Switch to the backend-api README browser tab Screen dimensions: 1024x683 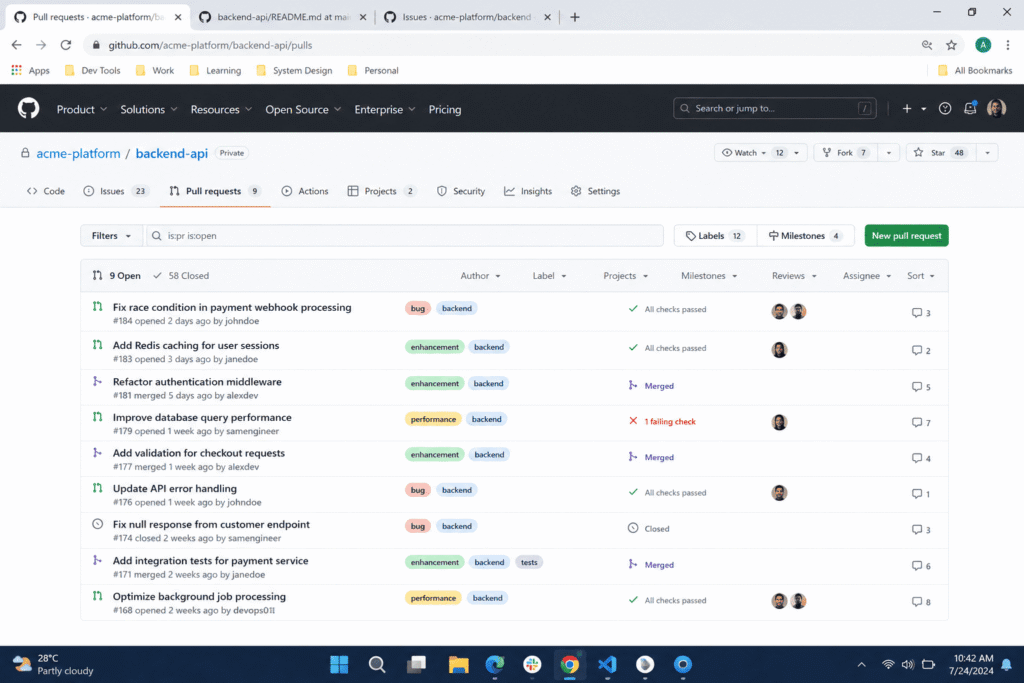point(283,17)
